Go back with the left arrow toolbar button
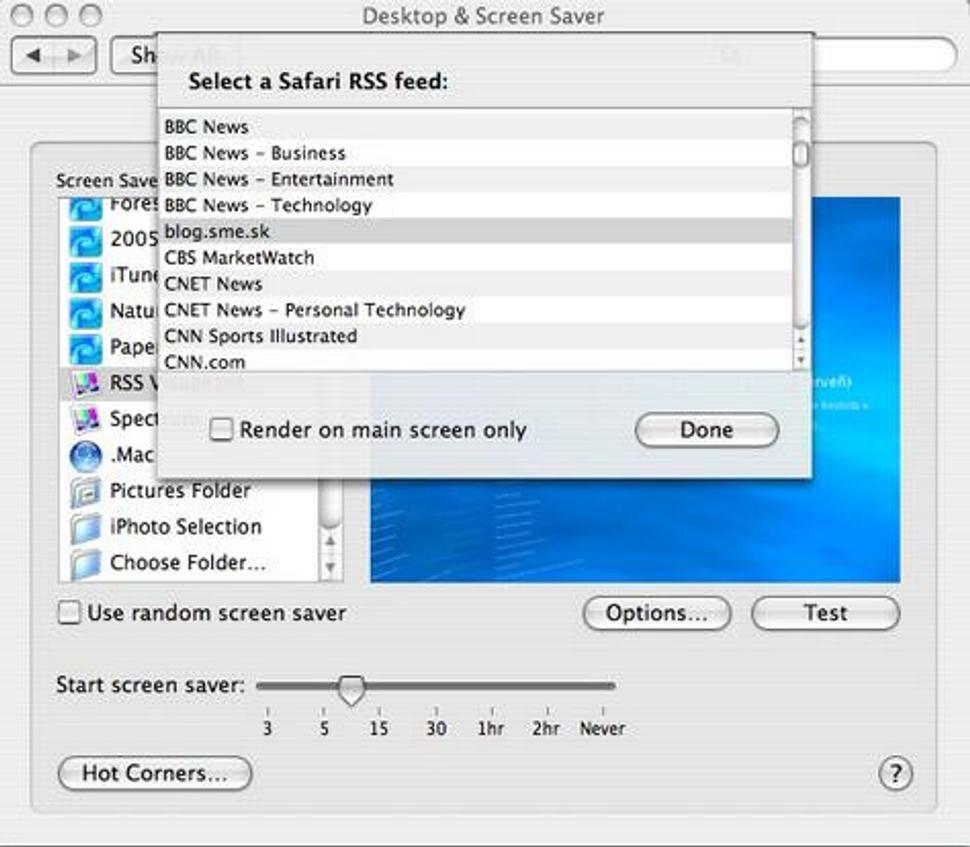Image resolution: width=970 pixels, height=847 pixels. click(x=33, y=56)
